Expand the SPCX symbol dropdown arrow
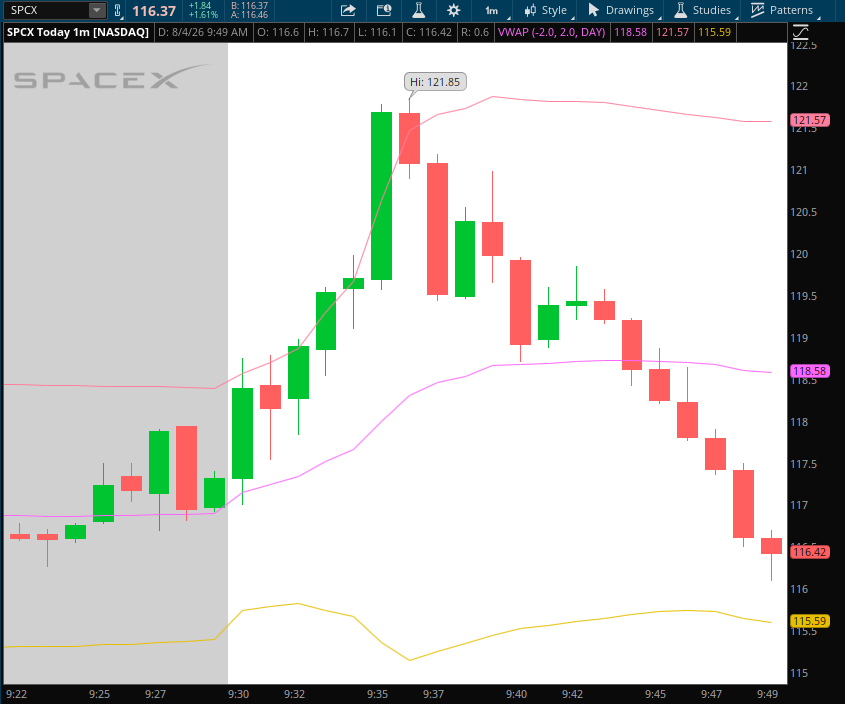Viewport: 845px width, 704px height. pos(96,10)
